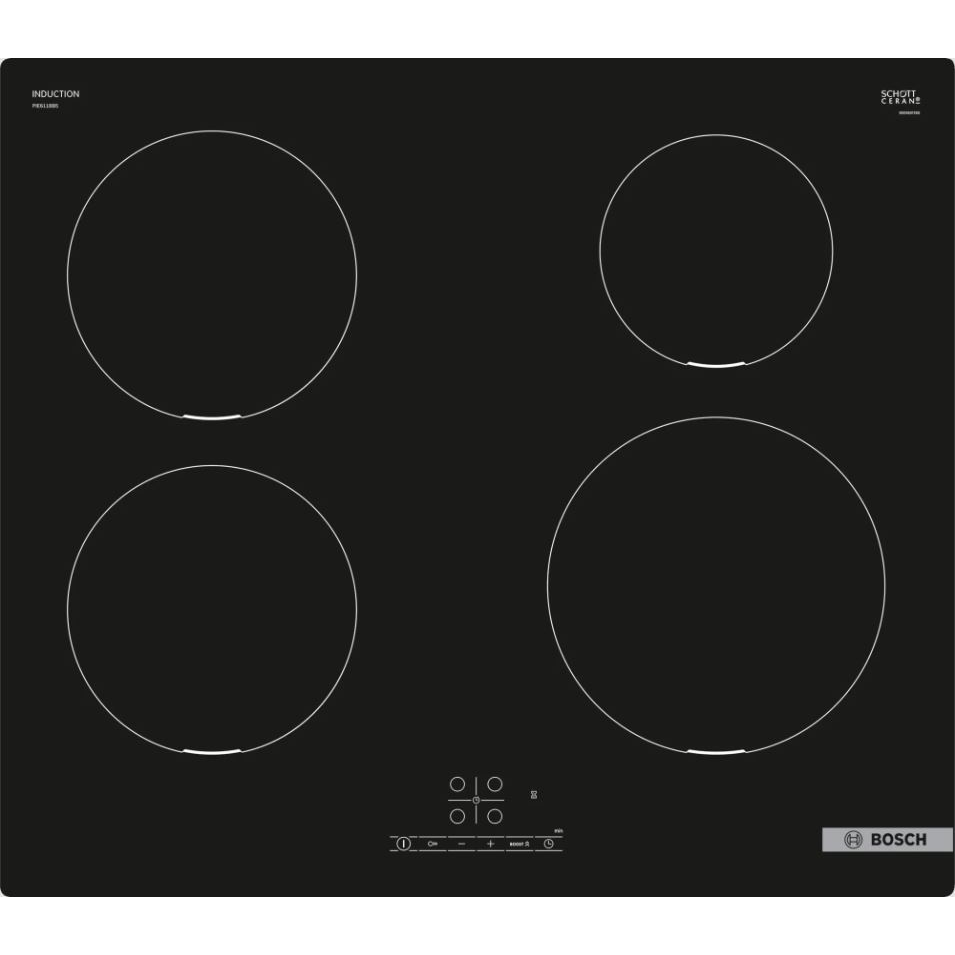Tap the timer clock icon
The image size is (955, 955).
pyautogui.click(x=548, y=844)
